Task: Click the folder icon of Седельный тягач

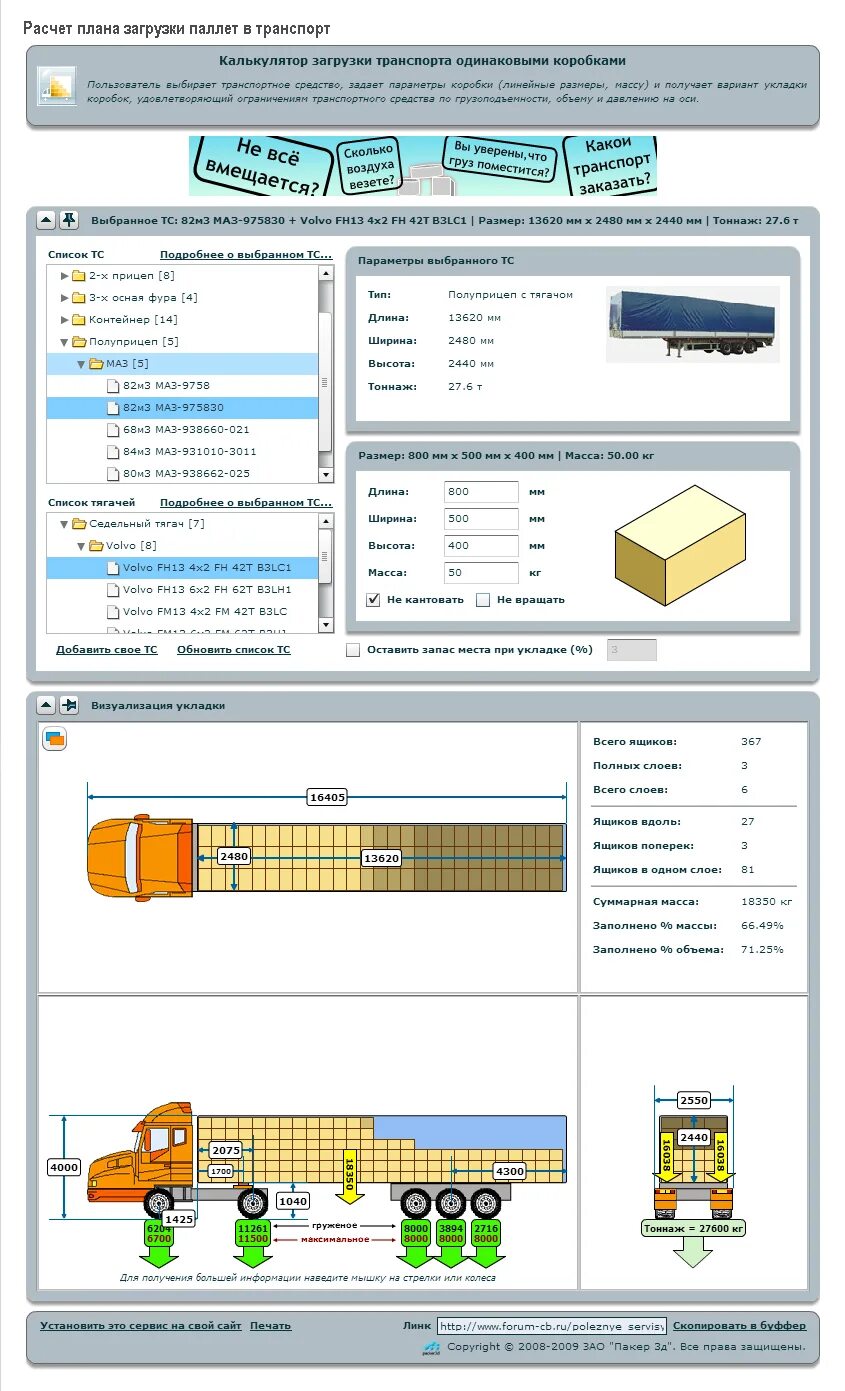Action: (79, 524)
